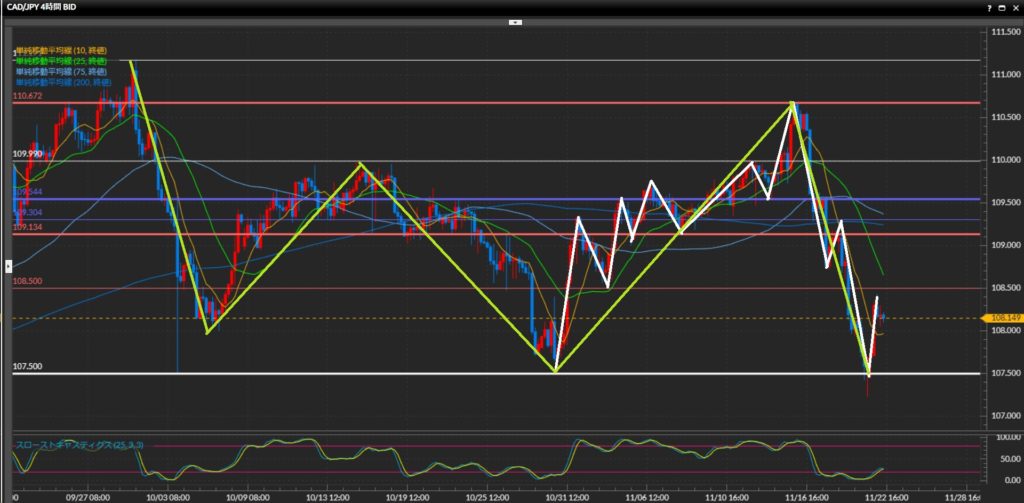Click the 11/16 16:00 time axis label
The image size is (1024, 503).
(x=806, y=495)
